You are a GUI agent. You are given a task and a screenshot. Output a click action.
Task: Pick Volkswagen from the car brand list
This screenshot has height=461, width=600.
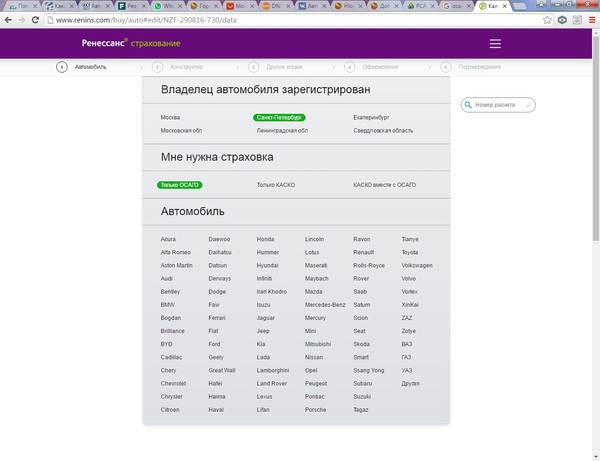point(417,265)
